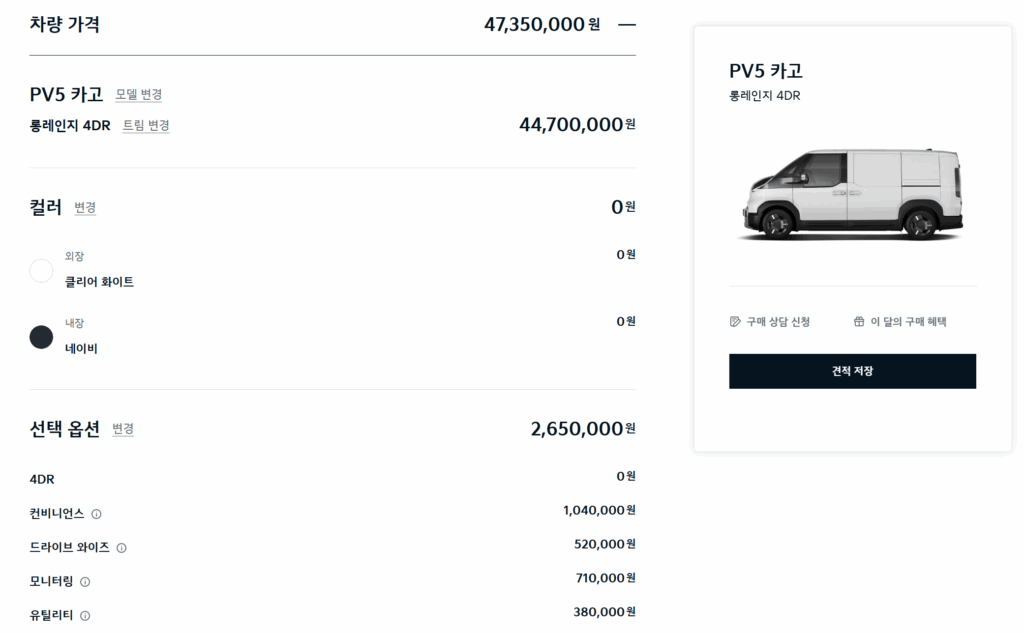Click 모델 변경 link
Image resolution: width=1024 pixels, height=633 pixels.
[139, 95]
